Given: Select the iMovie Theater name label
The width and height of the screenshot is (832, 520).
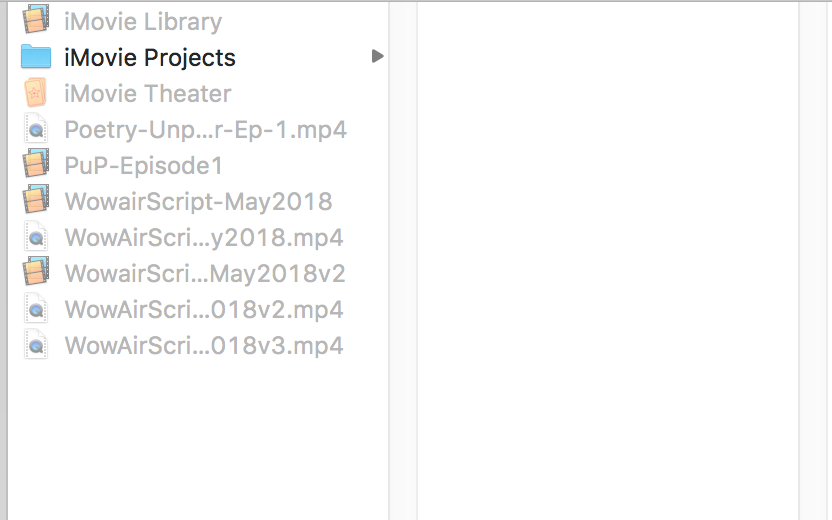Looking at the screenshot, I should [148, 93].
